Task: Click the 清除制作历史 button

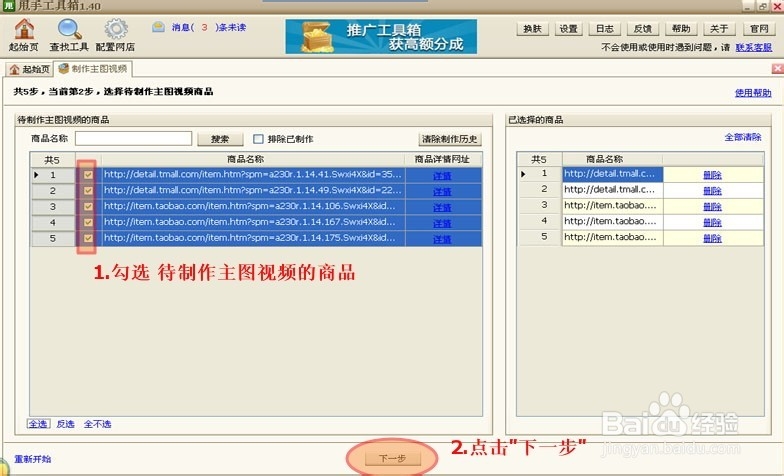Action: click(450, 139)
